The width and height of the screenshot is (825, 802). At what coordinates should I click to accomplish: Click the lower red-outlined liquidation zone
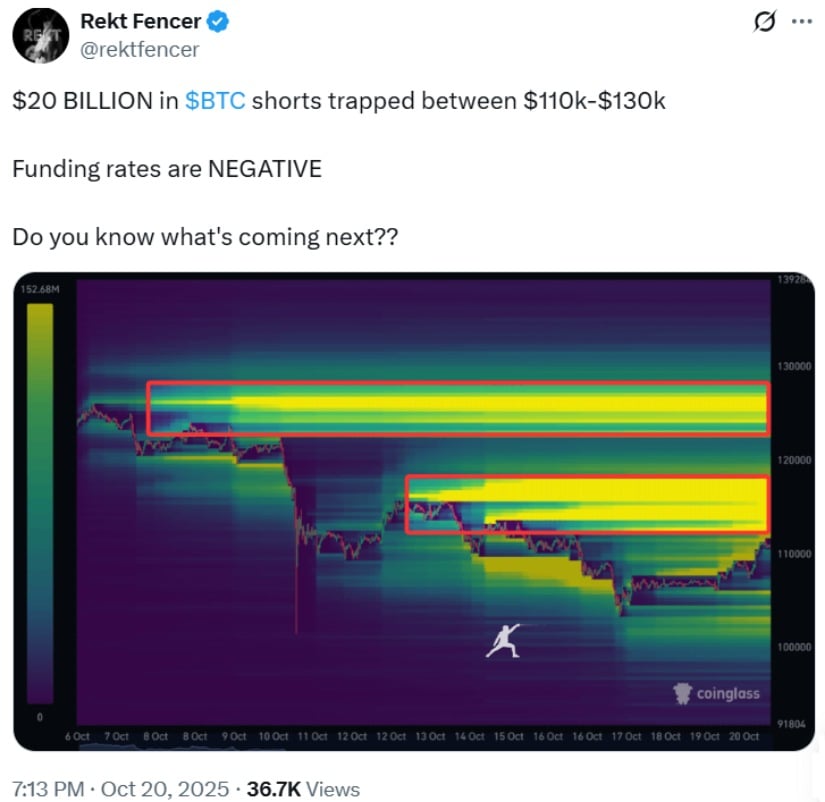pyautogui.click(x=586, y=504)
